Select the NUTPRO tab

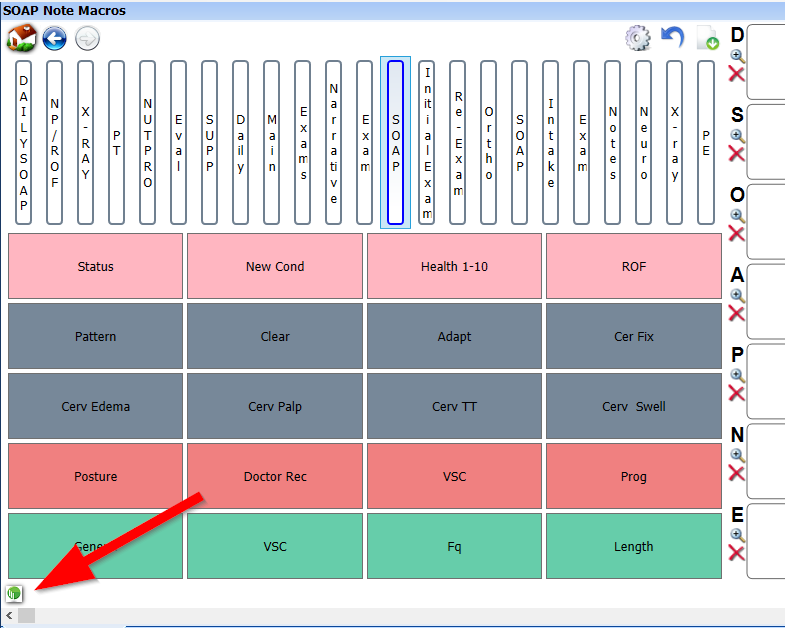pyautogui.click(x=148, y=142)
